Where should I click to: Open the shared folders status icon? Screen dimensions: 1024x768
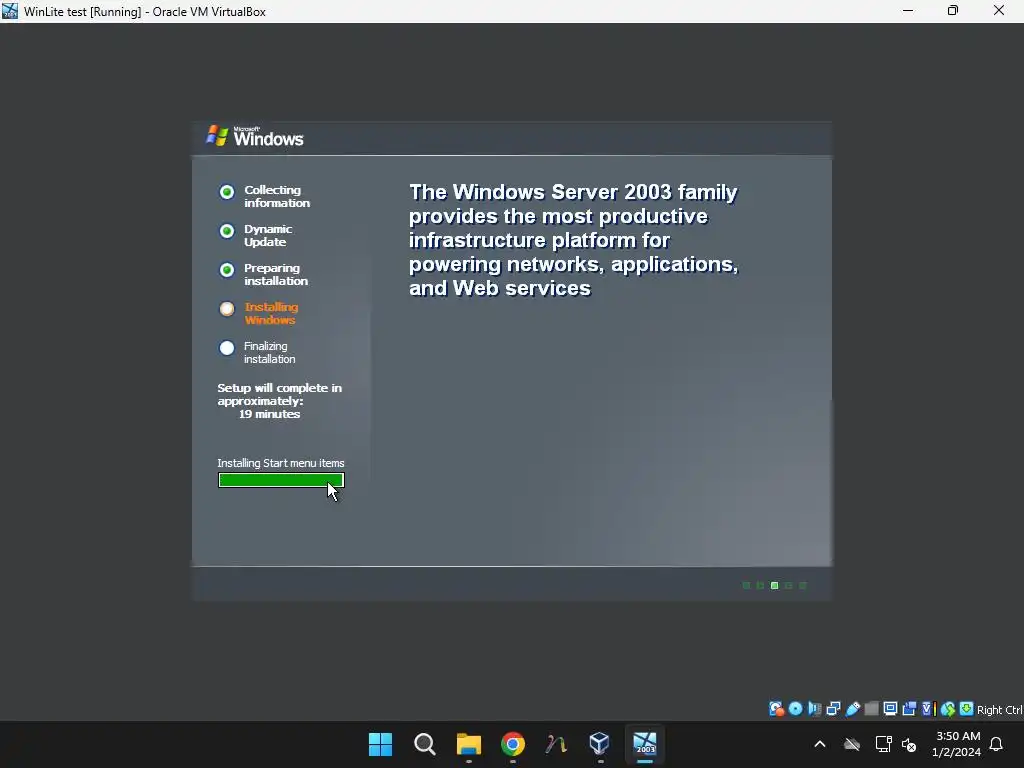coord(872,709)
